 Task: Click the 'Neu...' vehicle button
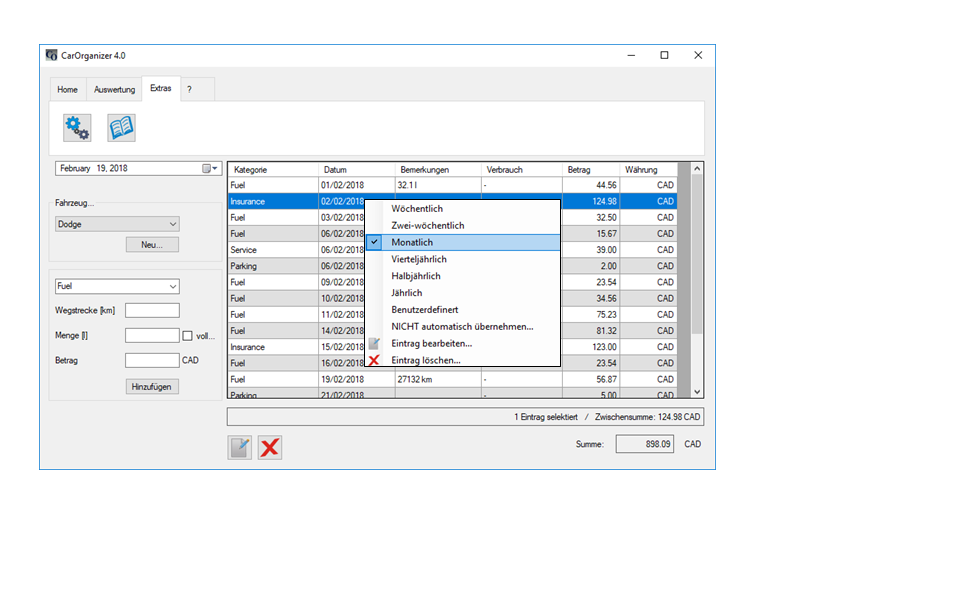[152, 245]
